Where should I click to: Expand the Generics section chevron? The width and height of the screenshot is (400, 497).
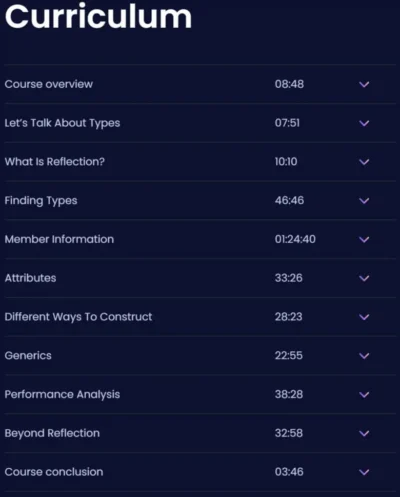click(364, 356)
